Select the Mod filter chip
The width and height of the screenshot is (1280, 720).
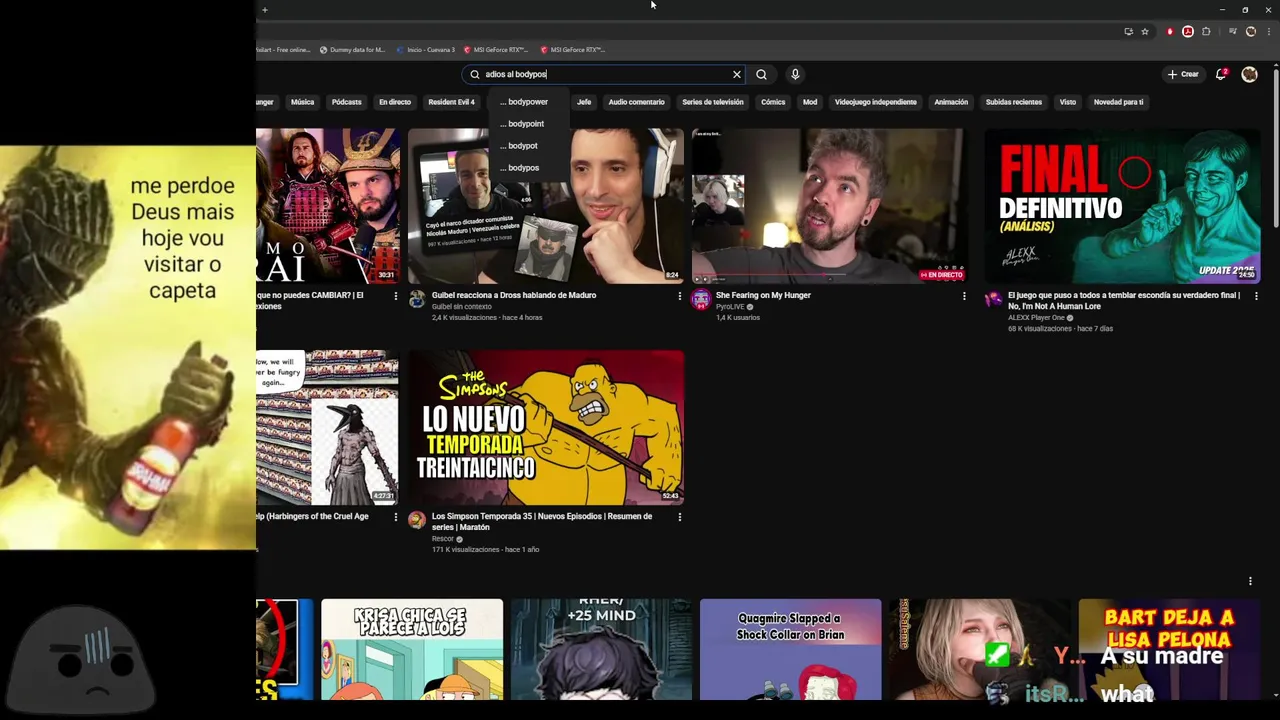[x=810, y=102]
